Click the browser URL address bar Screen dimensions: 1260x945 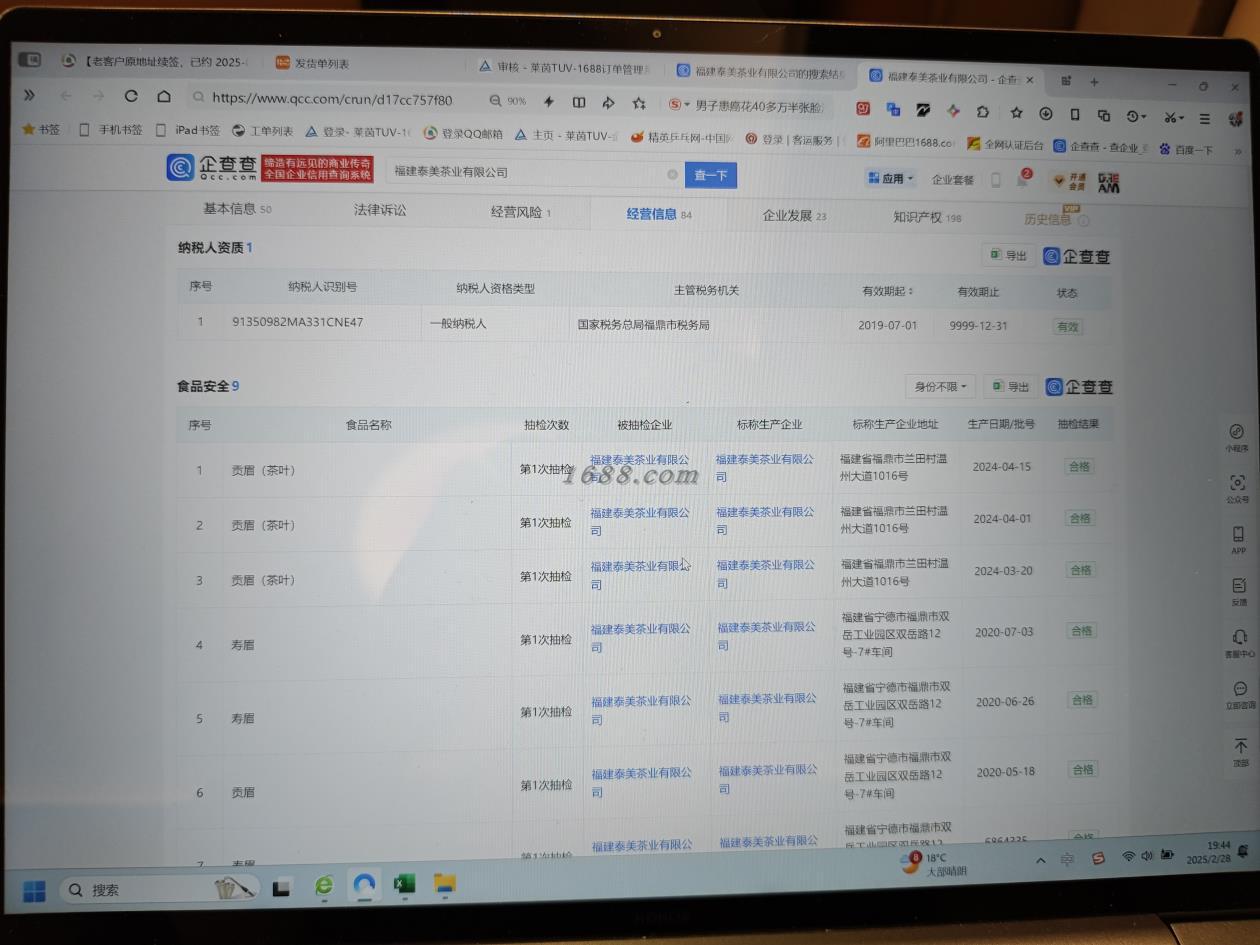[x=334, y=98]
